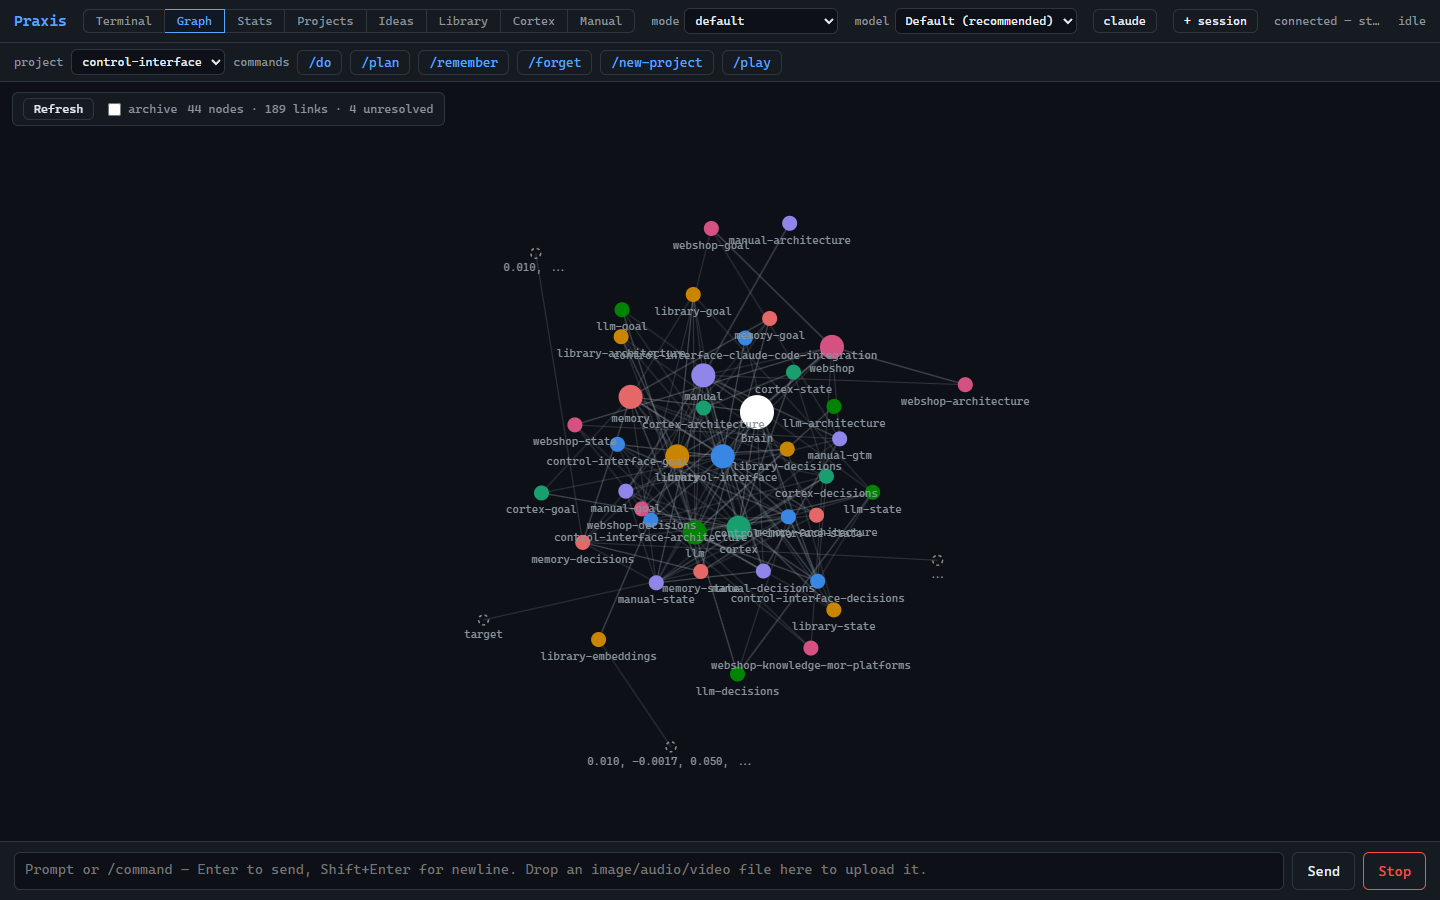This screenshot has height=900, width=1440.
Task: Click the webshop-state node
Action: 575,425
